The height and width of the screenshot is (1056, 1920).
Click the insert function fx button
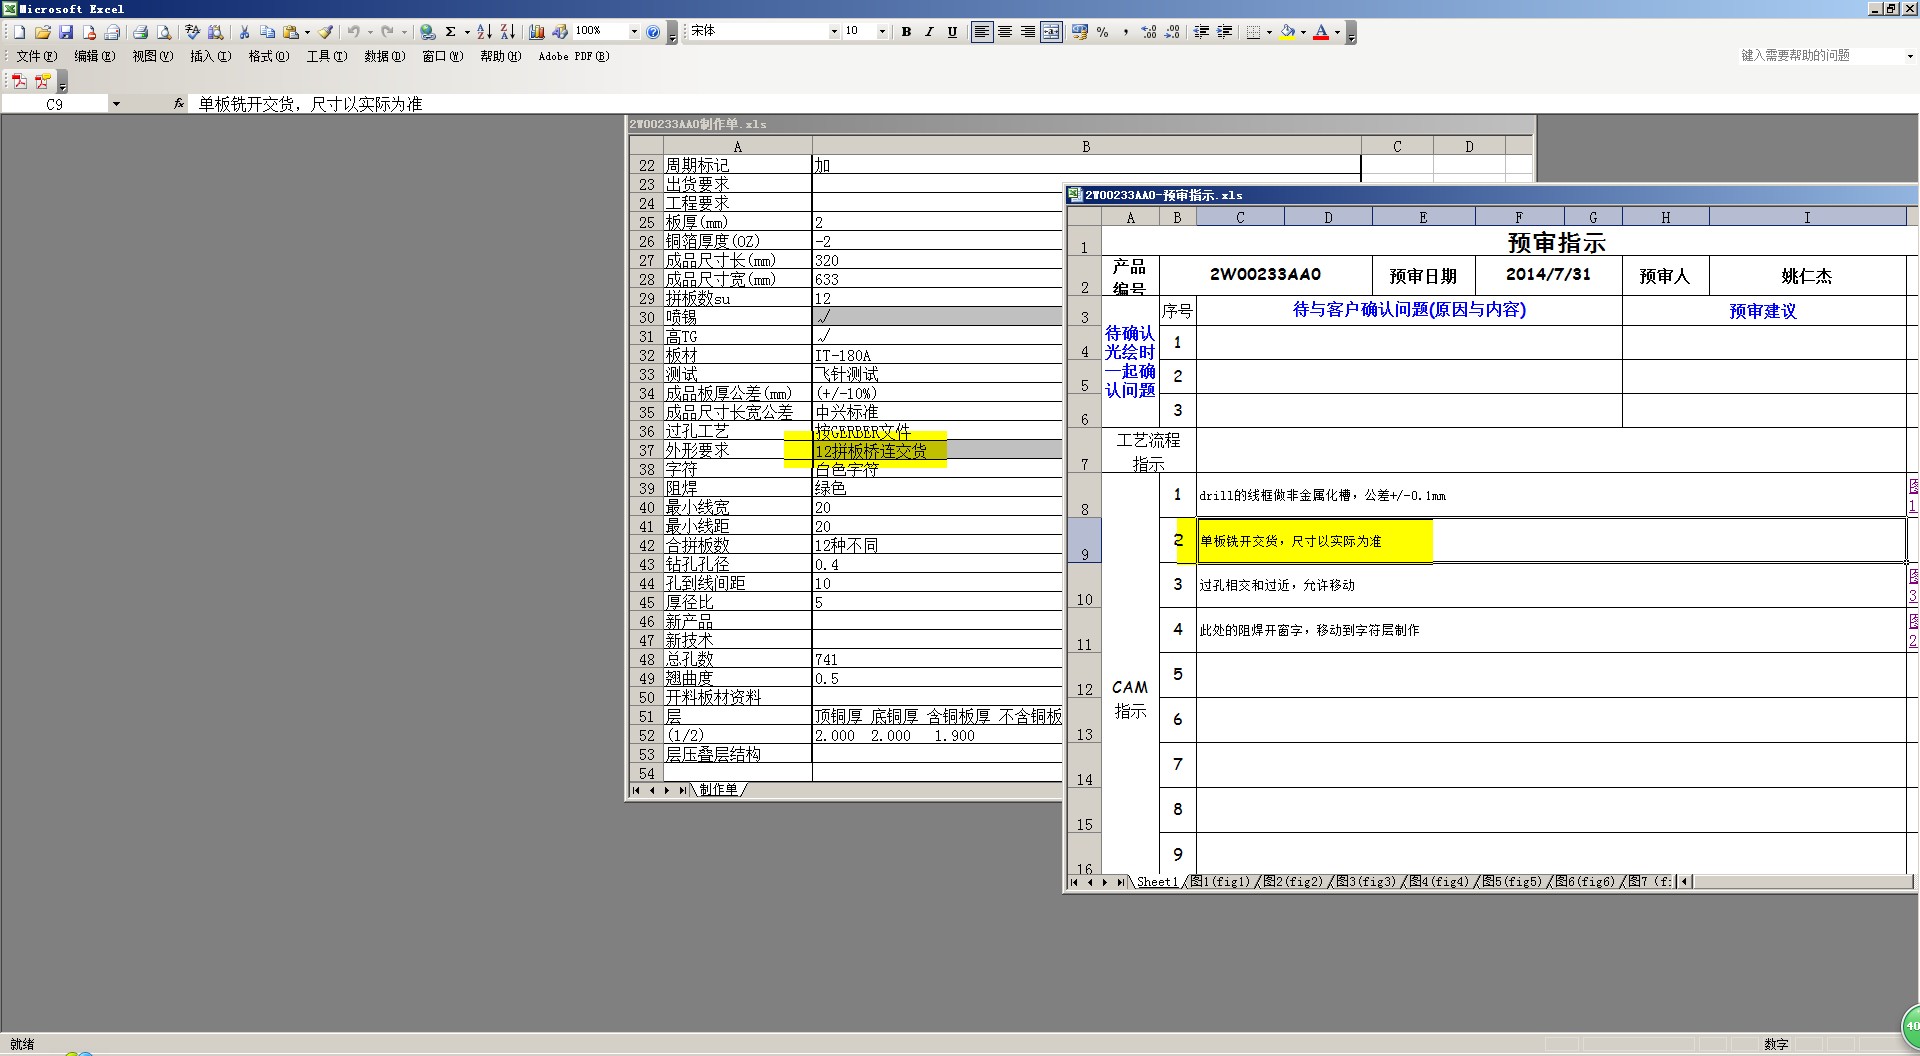coord(179,104)
